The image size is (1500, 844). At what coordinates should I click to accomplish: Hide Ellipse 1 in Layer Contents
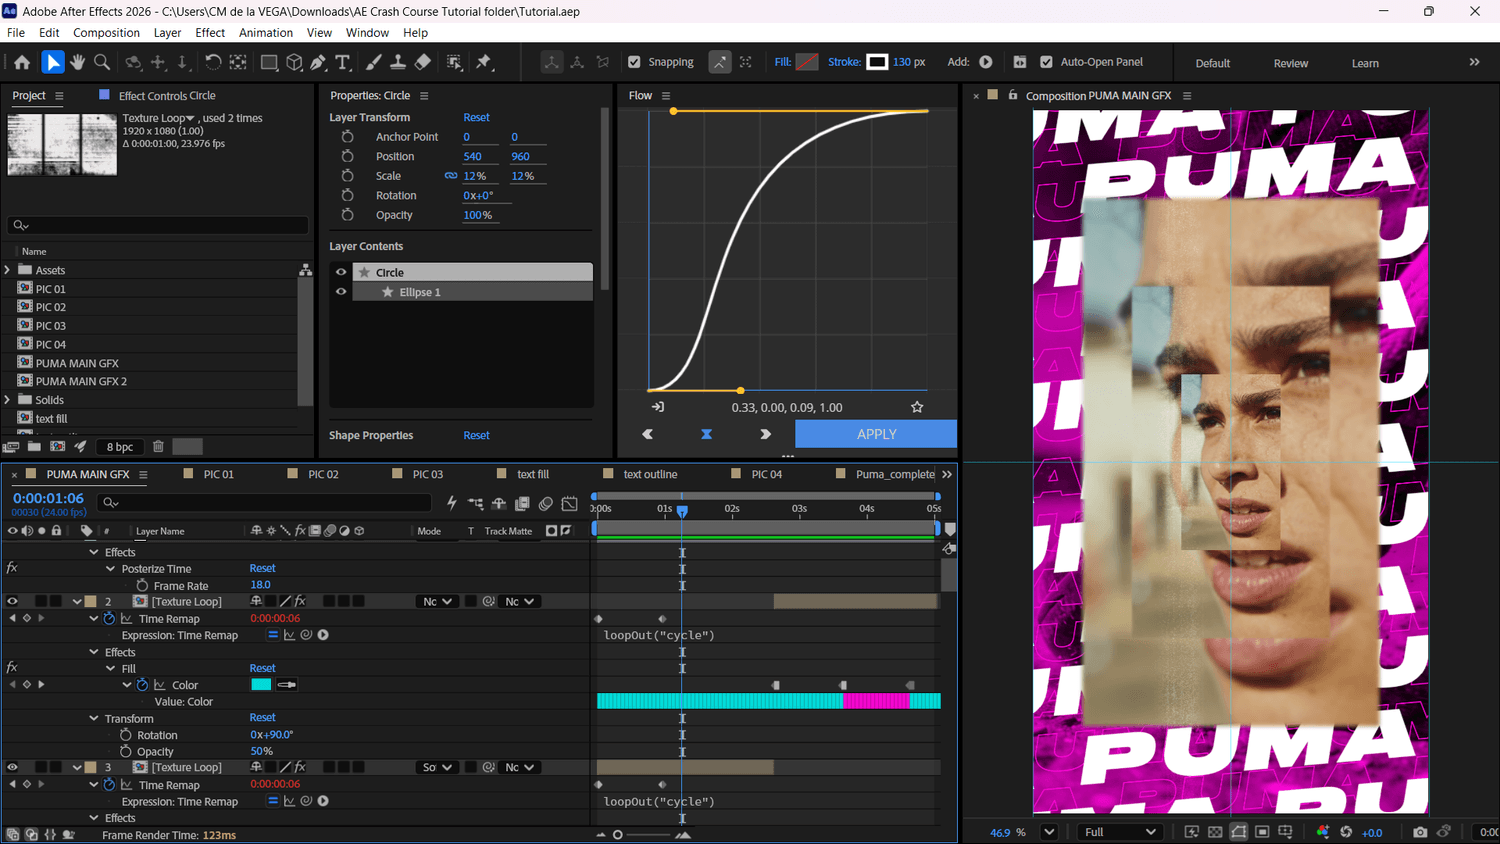click(341, 292)
